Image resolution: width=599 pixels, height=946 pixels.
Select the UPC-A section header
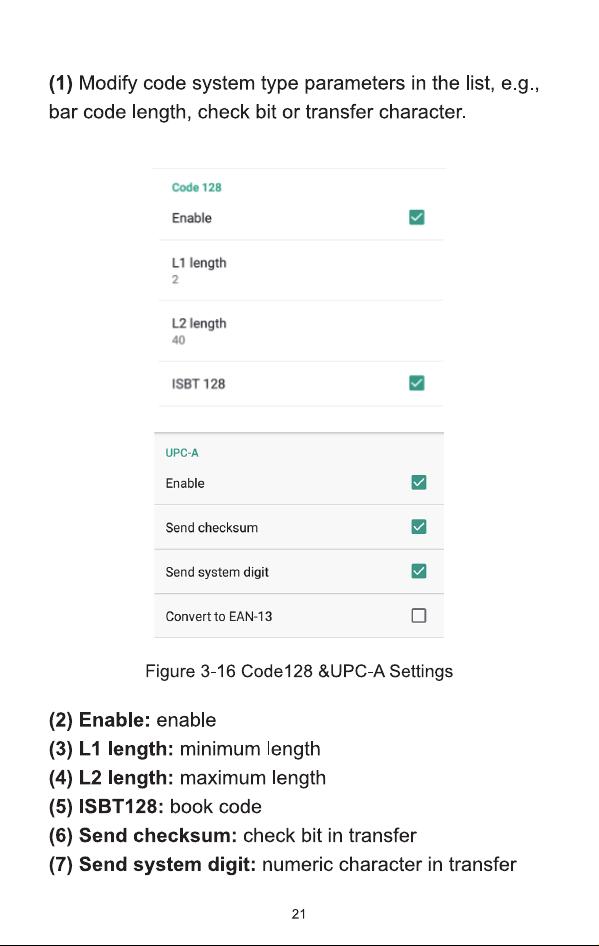pos(182,453)
